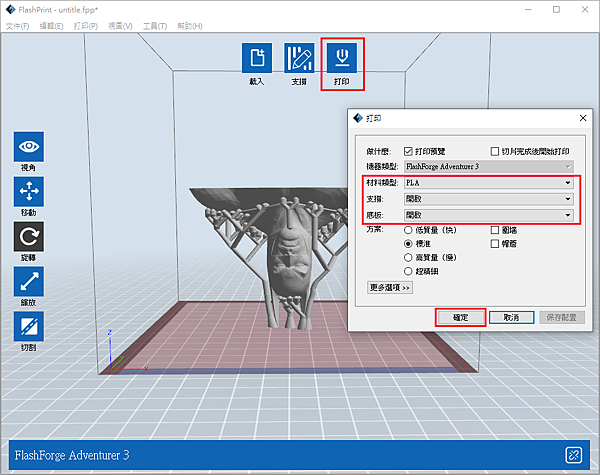600x475 pixels.
Task: Open the 支撐 dropdown in the print dialog
Action: pyautogui.click(x=489, y=199)
